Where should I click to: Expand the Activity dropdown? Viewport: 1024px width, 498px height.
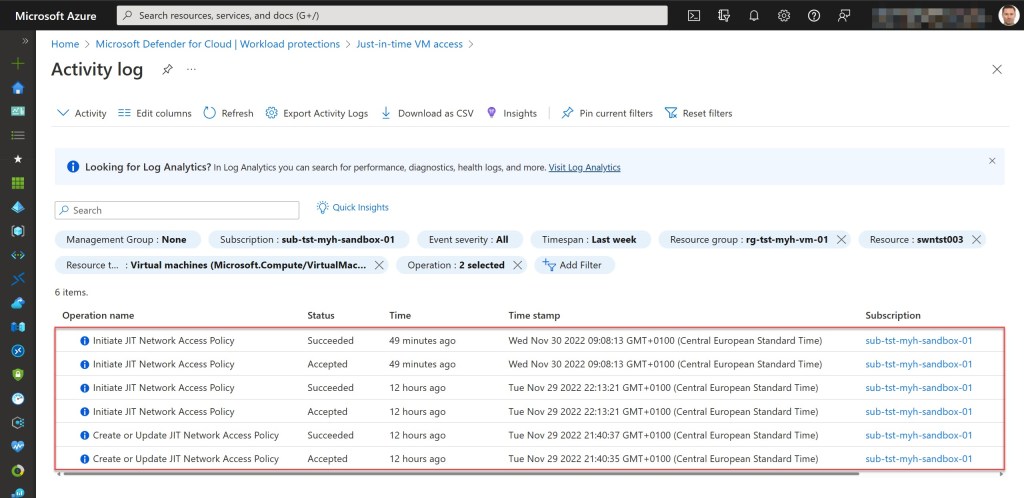82,113
